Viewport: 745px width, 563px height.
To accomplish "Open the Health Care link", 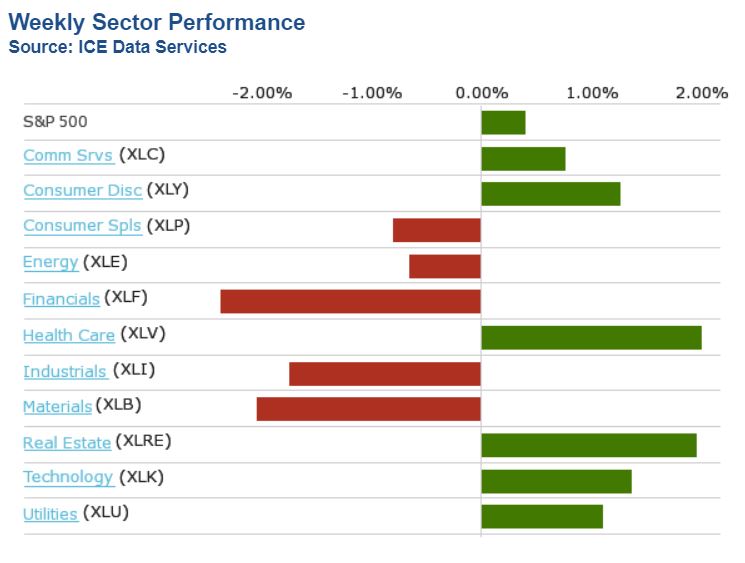I will click(x=68, y=335).
